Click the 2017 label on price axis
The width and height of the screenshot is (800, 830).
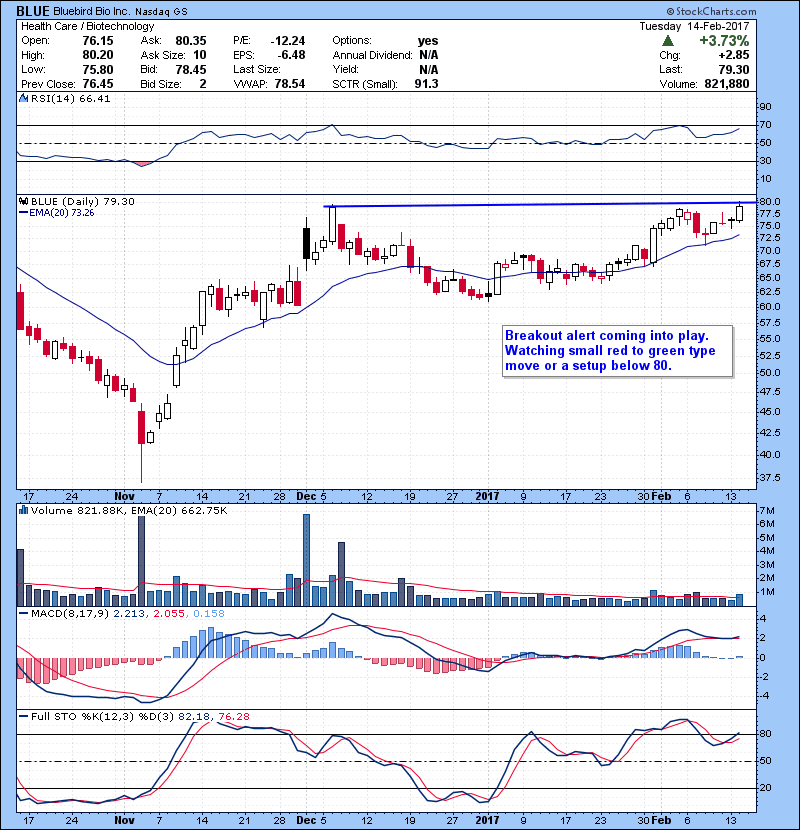pos(487,496)
